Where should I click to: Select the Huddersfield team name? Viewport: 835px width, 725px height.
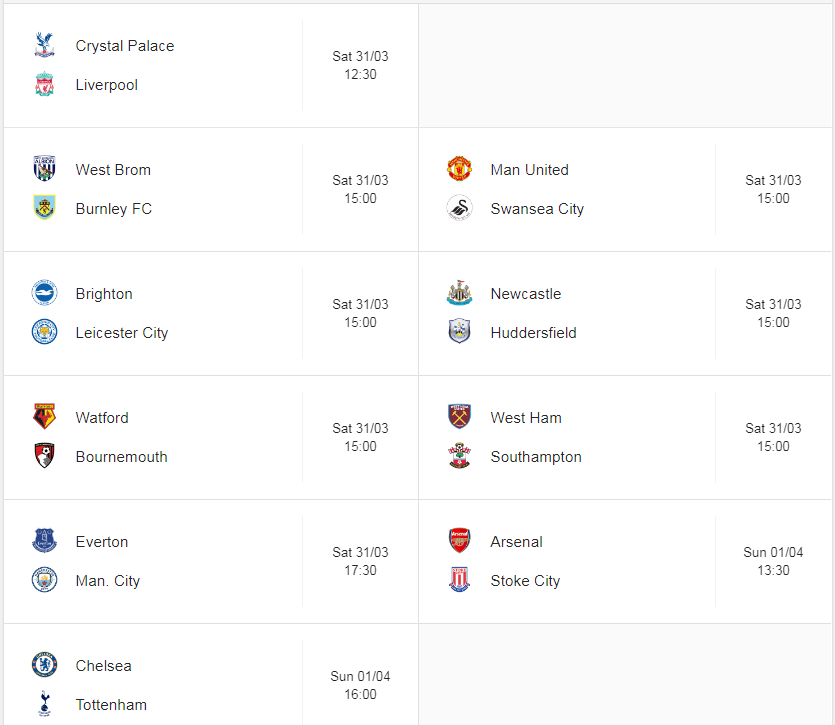click(x=533, y=333)
